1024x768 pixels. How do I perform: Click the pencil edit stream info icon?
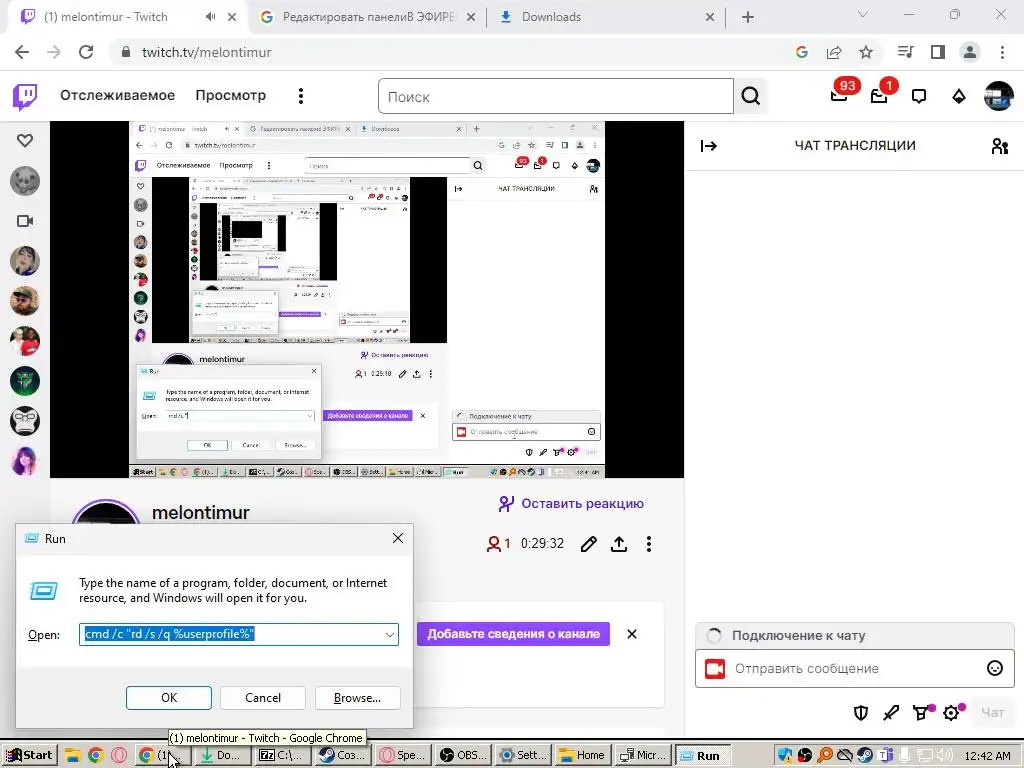pos(588,544)
